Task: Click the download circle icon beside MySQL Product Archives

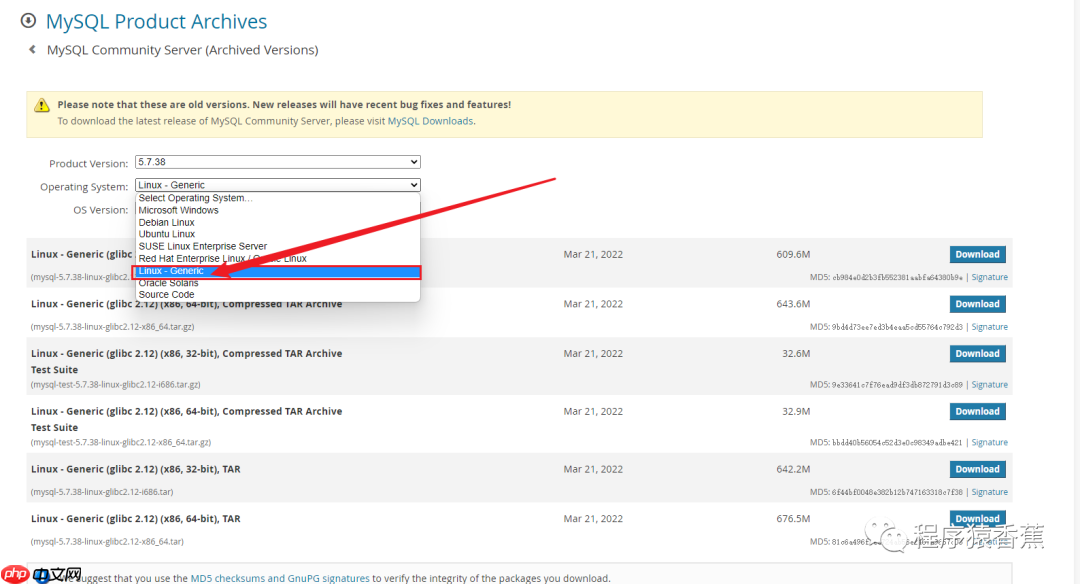Action: [28, 21]
